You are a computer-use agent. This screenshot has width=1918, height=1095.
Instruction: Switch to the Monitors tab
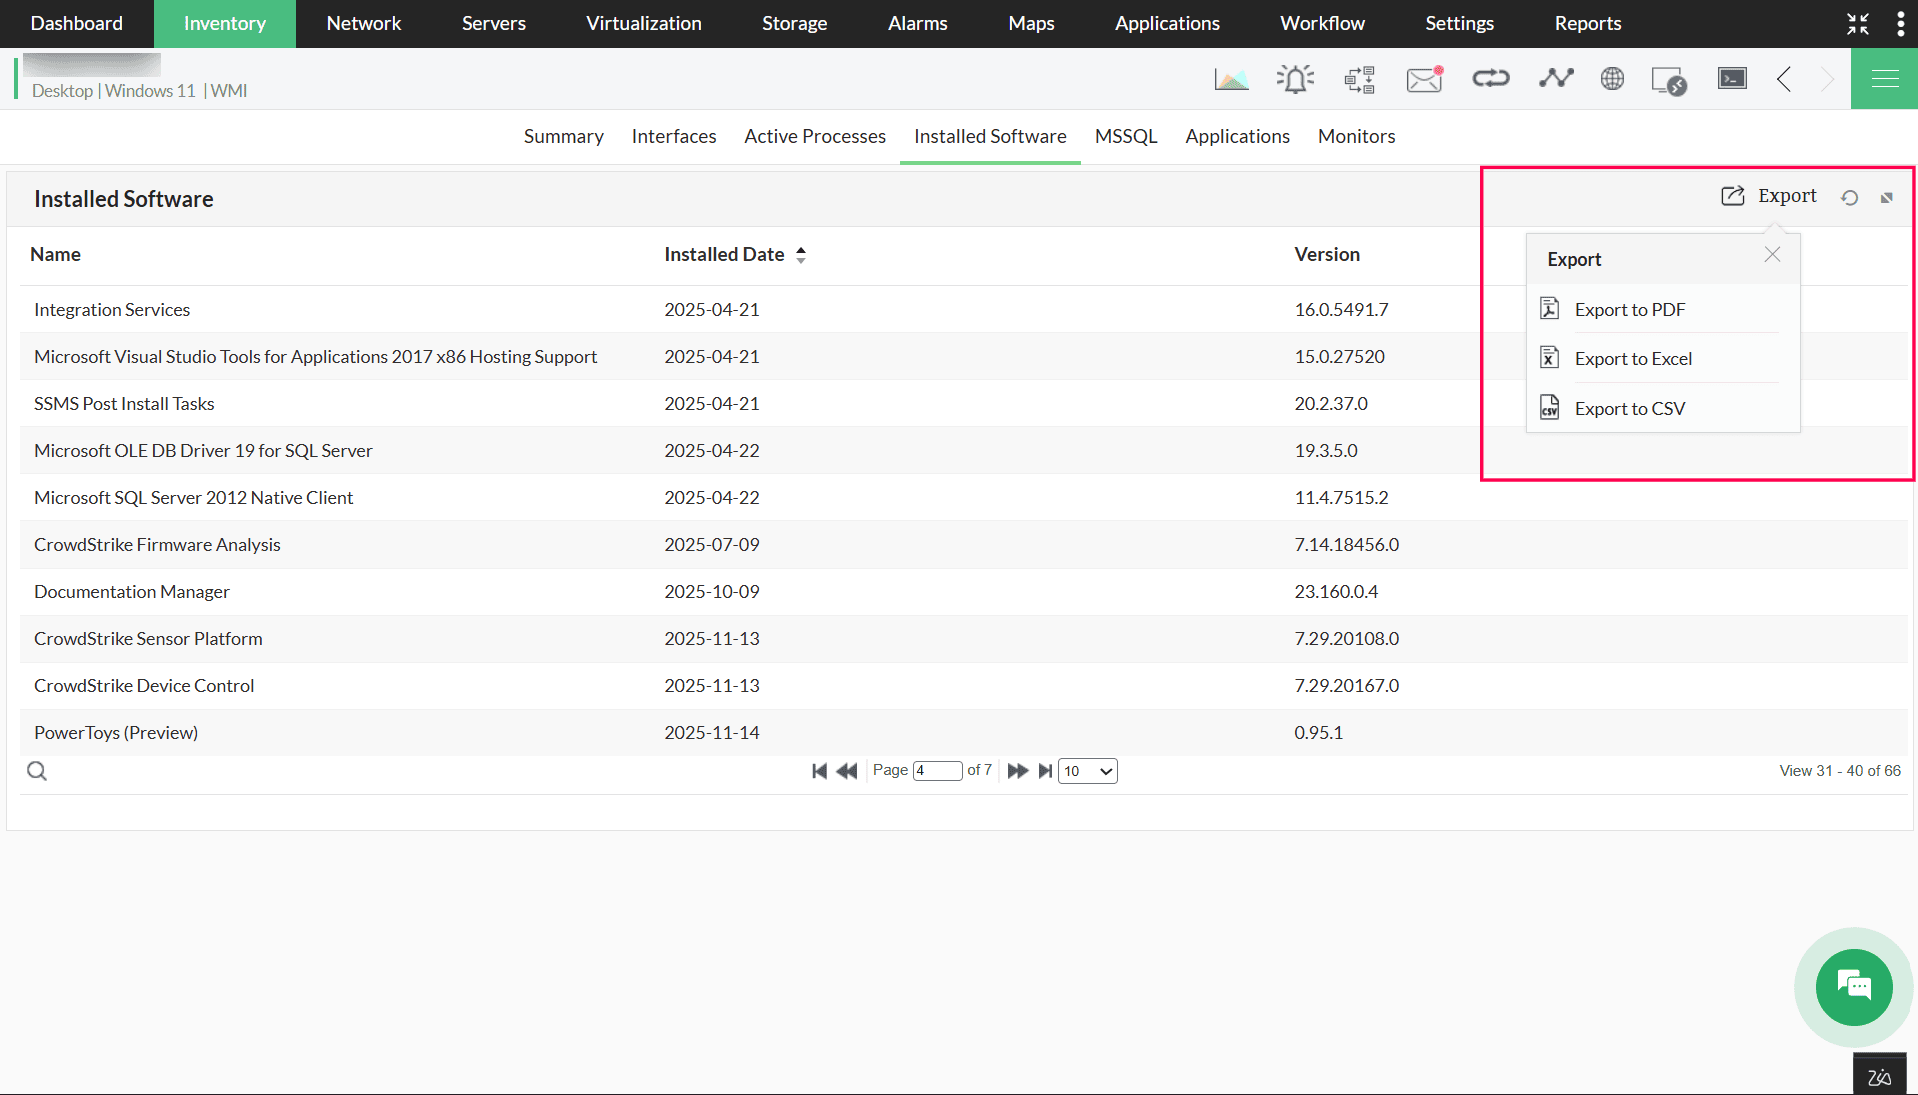tap(1356, 137)
